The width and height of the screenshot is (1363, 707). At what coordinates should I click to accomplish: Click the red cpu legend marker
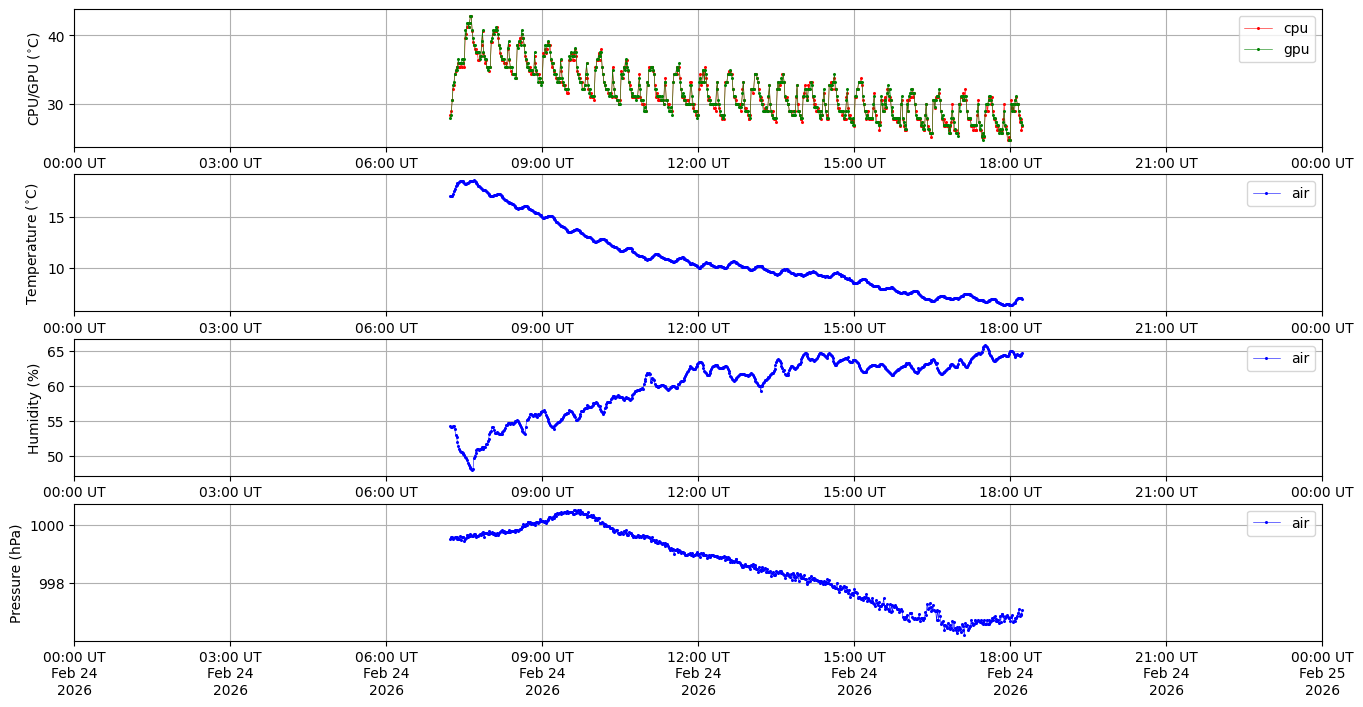tap(1257, 28)
